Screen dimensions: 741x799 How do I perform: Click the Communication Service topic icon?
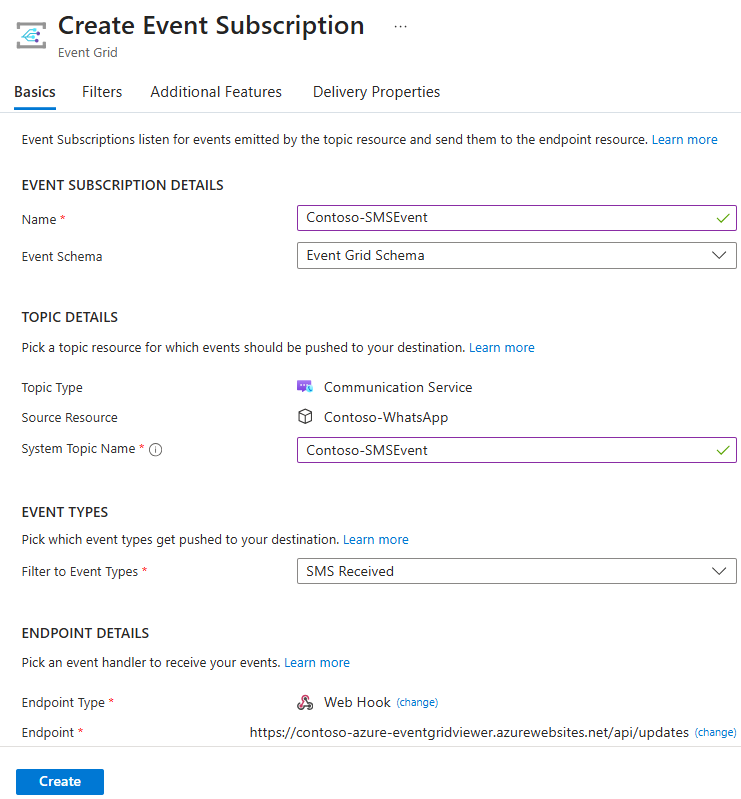[305, 387]
